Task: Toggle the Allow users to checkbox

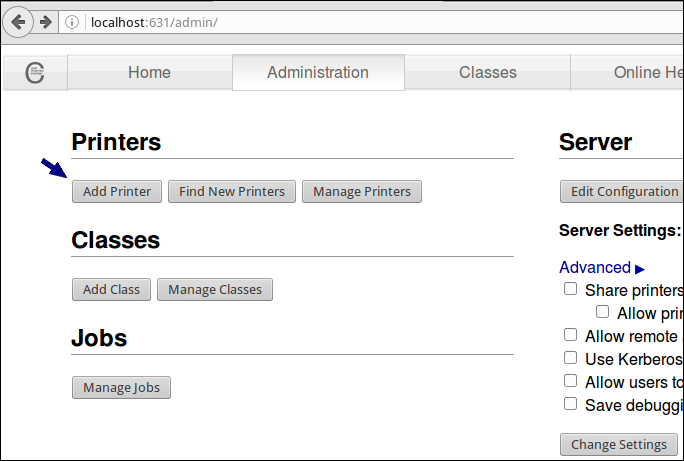Action: click(571, 381)
